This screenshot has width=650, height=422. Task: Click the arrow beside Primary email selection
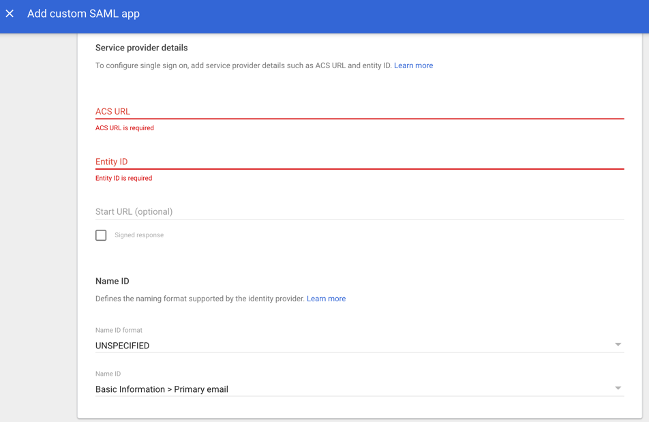click(x=618, y=388)
